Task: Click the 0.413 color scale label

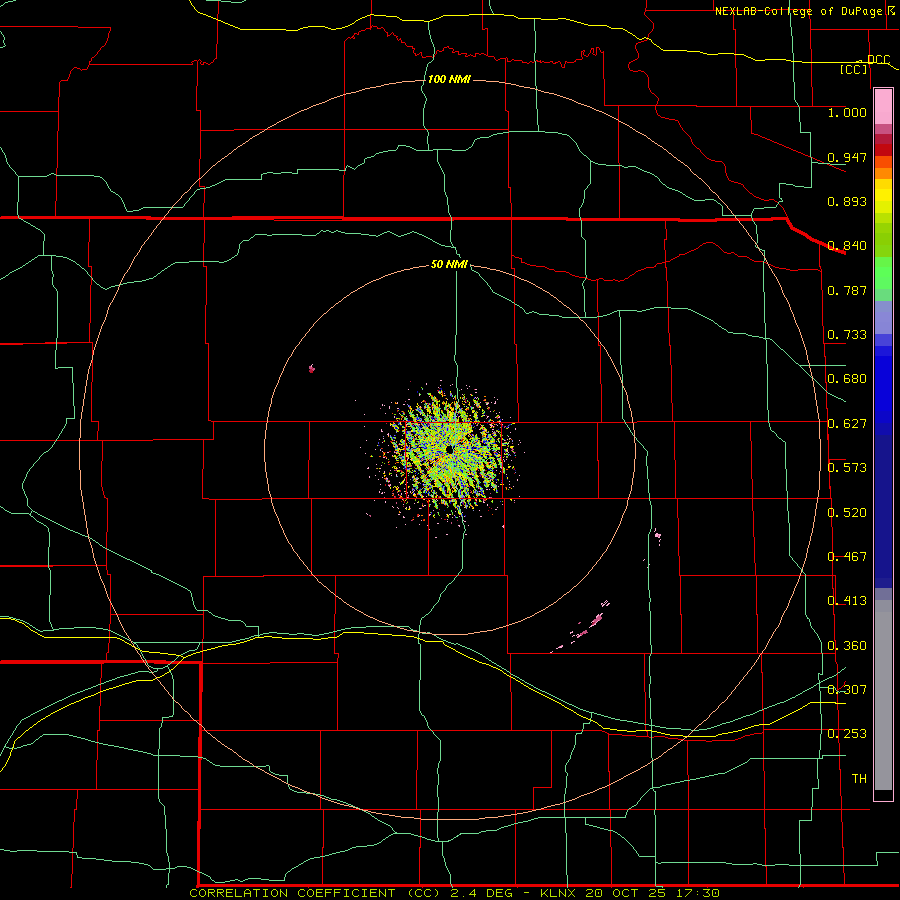Action: click(x=847, y=601)
